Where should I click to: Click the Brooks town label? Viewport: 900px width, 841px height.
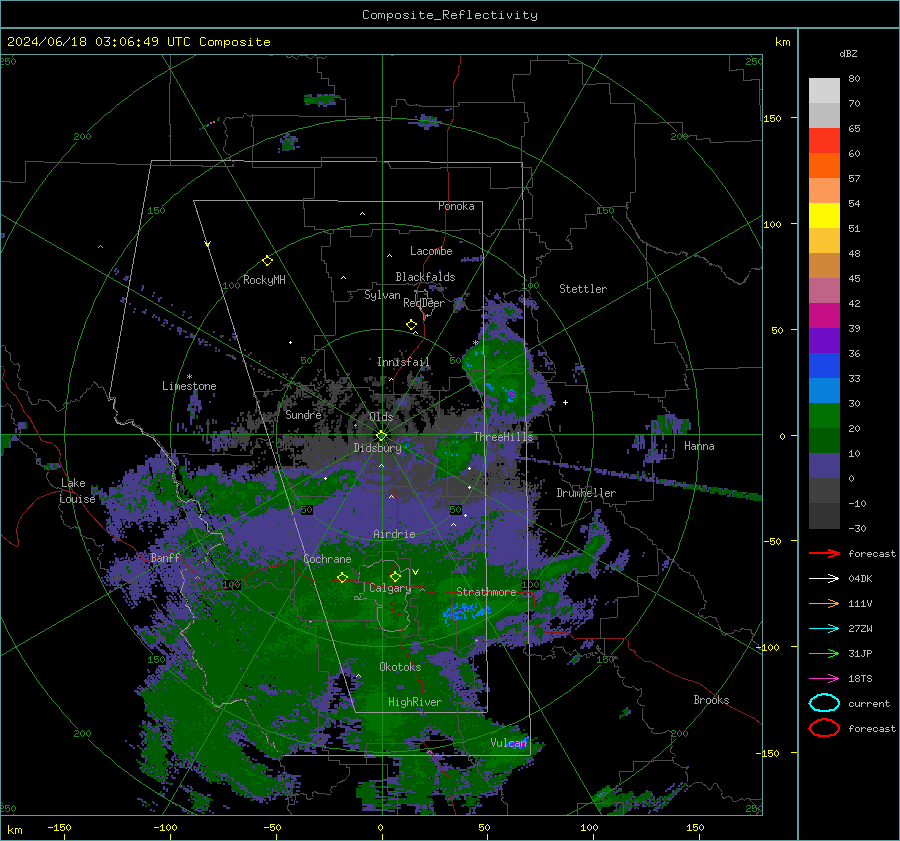(711, 700)
